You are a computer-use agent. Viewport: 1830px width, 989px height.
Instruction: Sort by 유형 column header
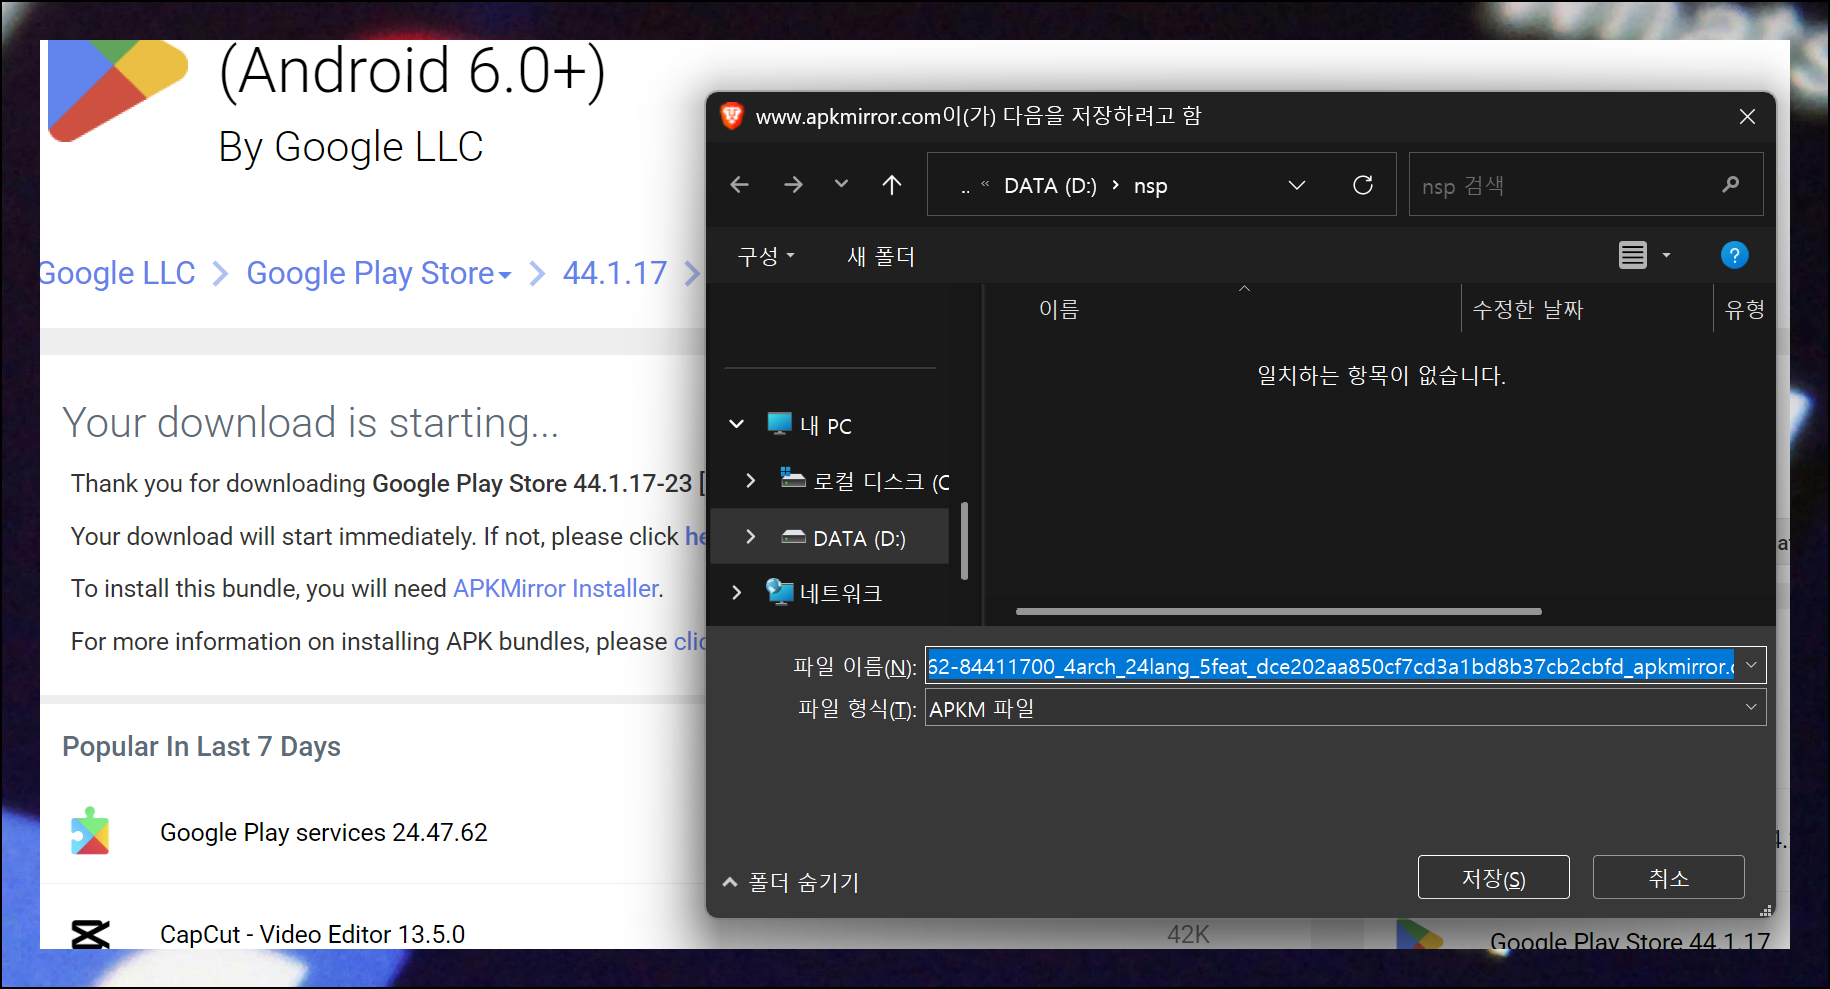(1745, 309)
